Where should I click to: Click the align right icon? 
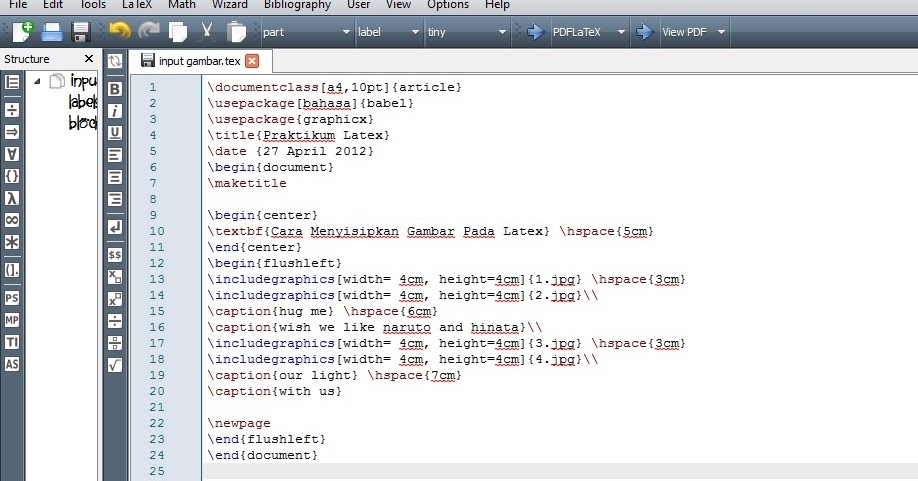click(x=115, y=199)
